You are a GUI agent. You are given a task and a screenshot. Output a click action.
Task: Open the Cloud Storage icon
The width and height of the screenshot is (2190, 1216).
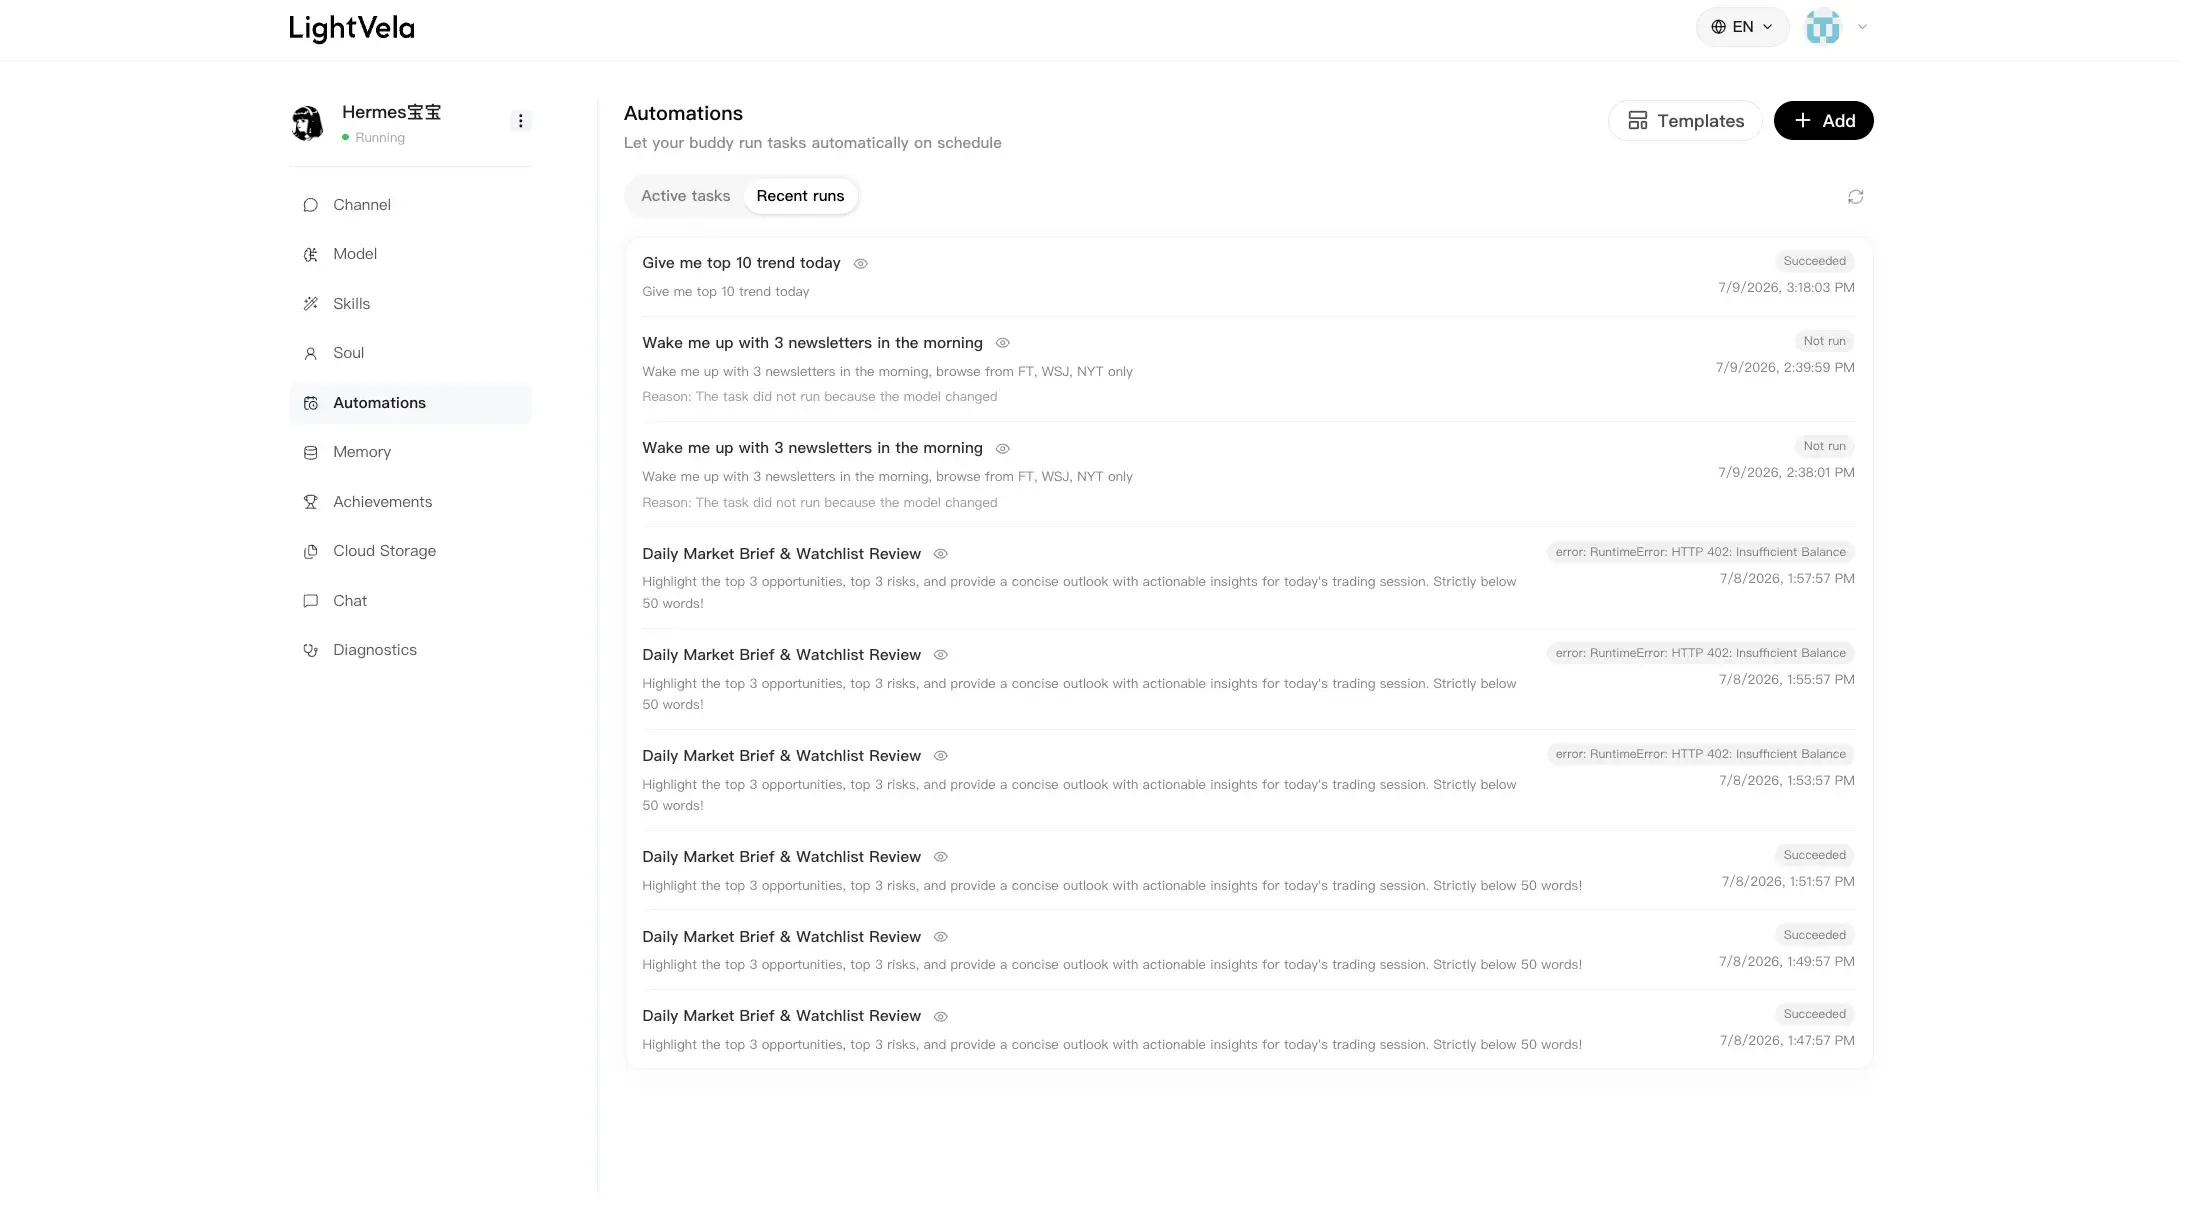(311, 551)
